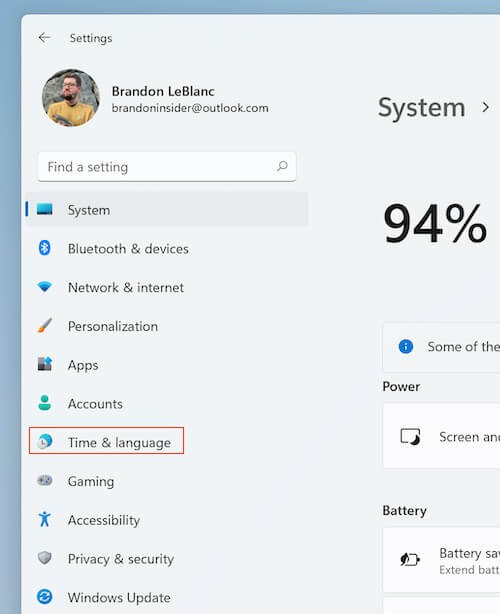
Task: Click the Privacy & security shield icon
Action: (x=45, y=558)
